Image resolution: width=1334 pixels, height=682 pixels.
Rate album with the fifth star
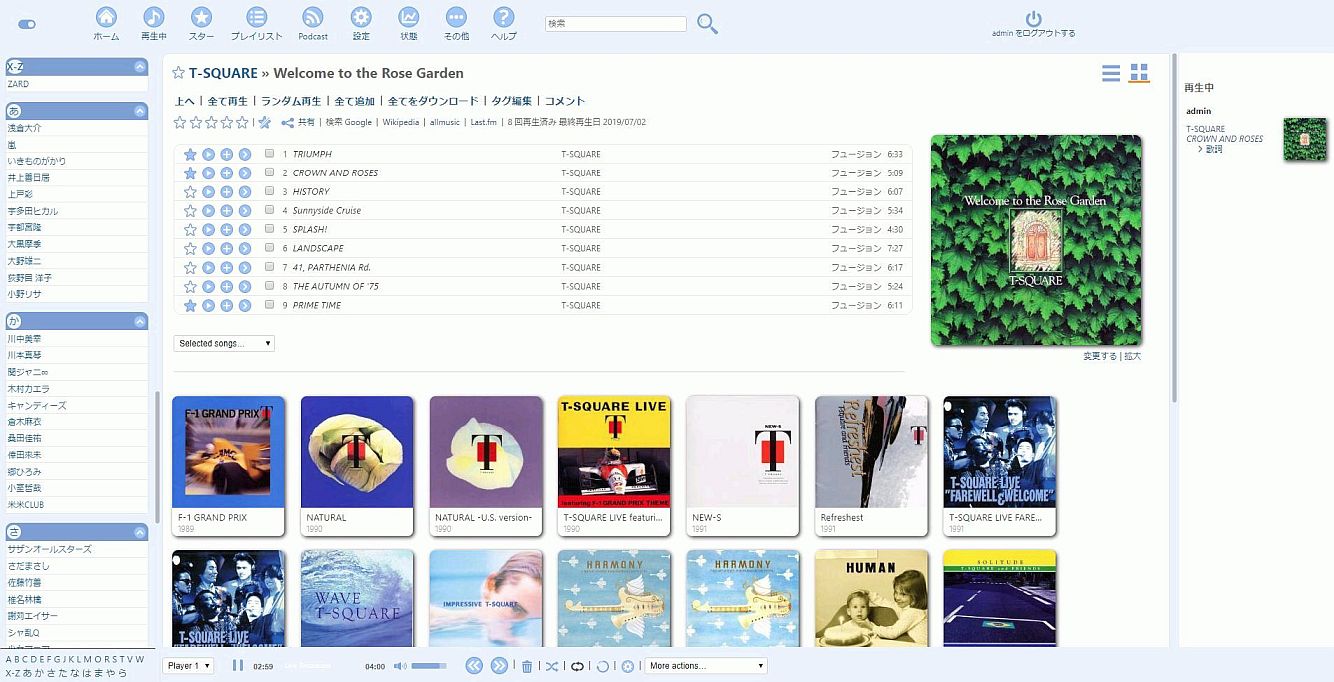[242, 123]
